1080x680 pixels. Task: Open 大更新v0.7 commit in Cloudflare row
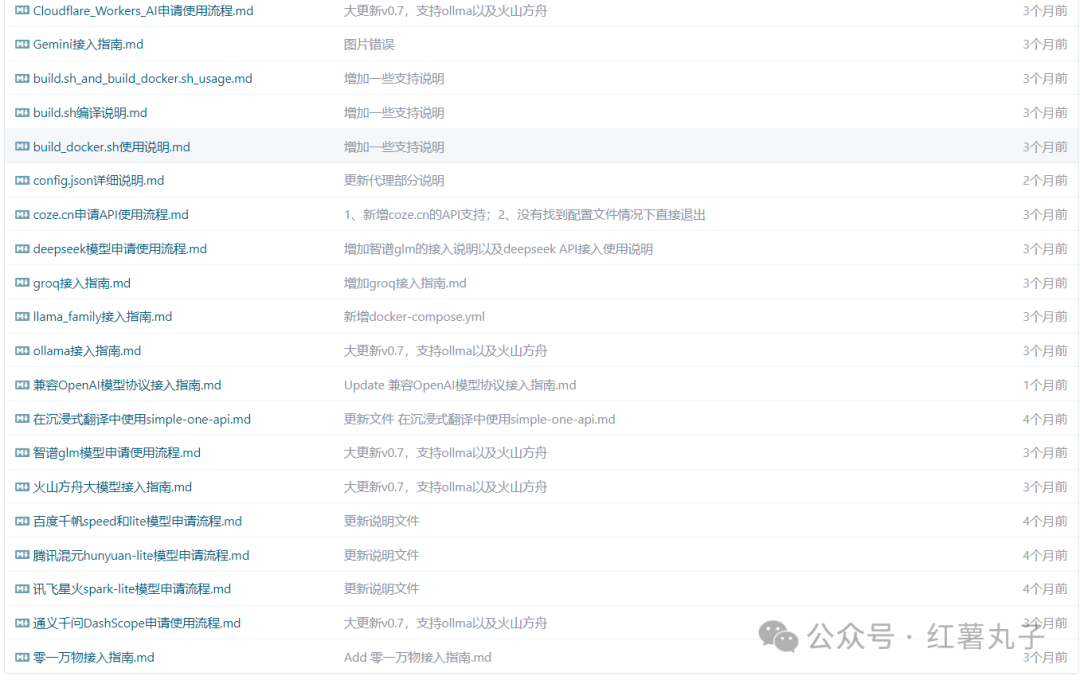click(446, 11)
